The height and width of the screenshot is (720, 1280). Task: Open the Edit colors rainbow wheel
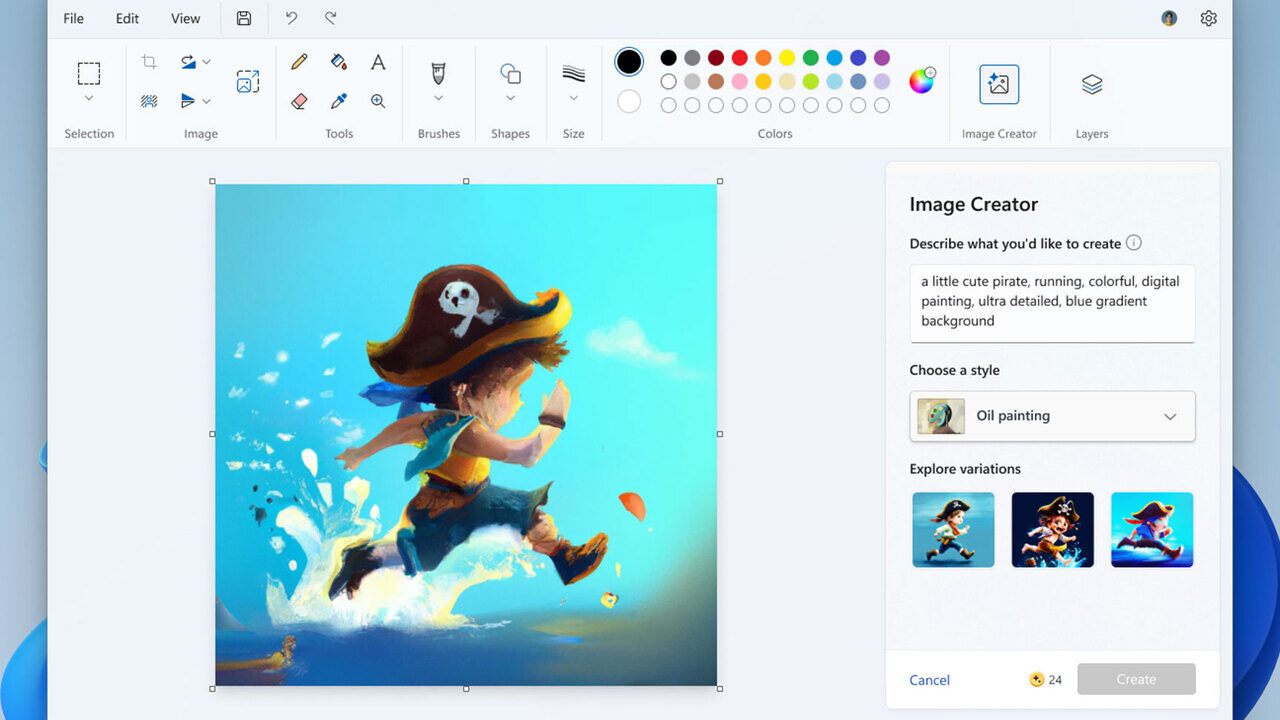[x=921, y=81]
